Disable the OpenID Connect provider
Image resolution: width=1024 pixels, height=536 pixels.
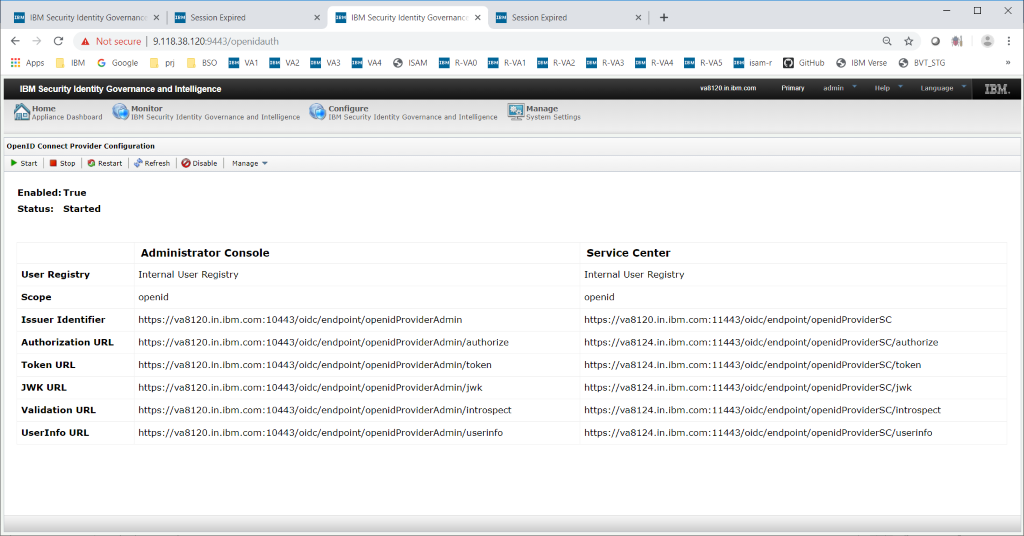coord(199,163)
